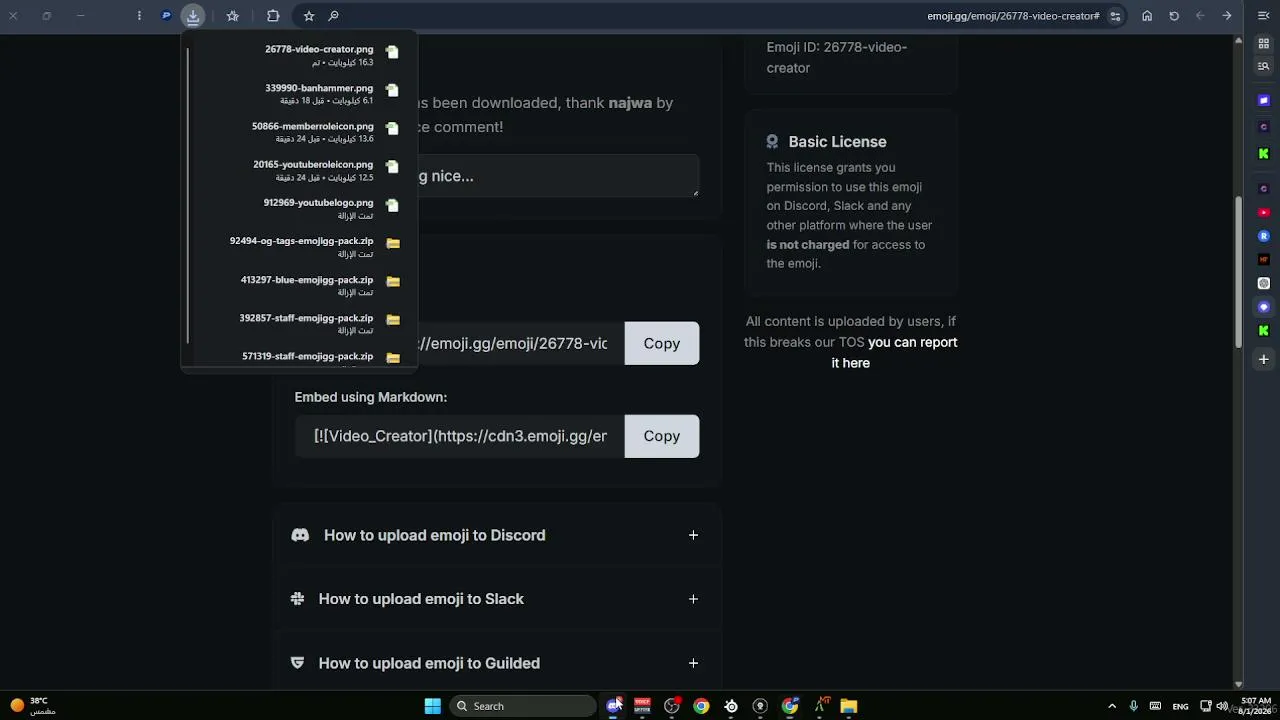This screenshot has width=1280, height=720.
Task: Click the microphone tray icon
Action: [1133, 706]
